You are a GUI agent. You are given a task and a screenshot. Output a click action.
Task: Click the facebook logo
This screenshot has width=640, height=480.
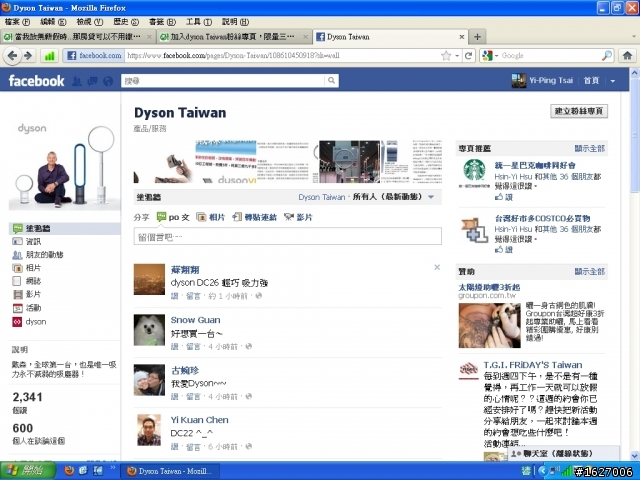click(x=36, y=81)
